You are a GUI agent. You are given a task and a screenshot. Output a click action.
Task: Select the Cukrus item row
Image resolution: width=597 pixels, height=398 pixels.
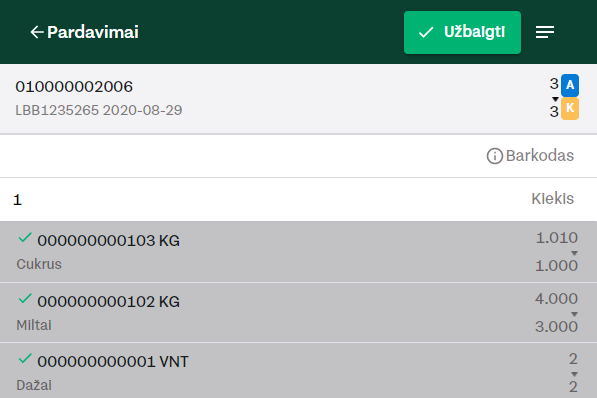tap(298, 252)
